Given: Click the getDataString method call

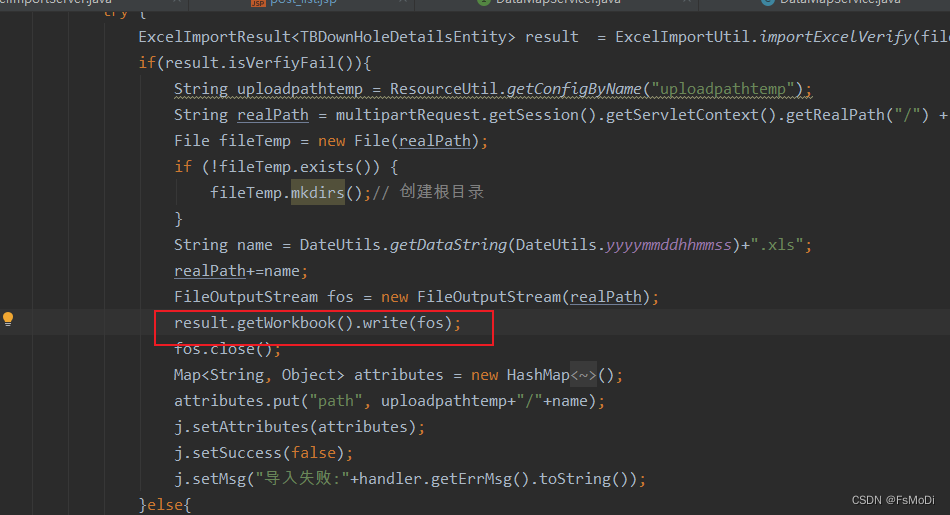Looking at the screenshot, I should tap(448, 245).
